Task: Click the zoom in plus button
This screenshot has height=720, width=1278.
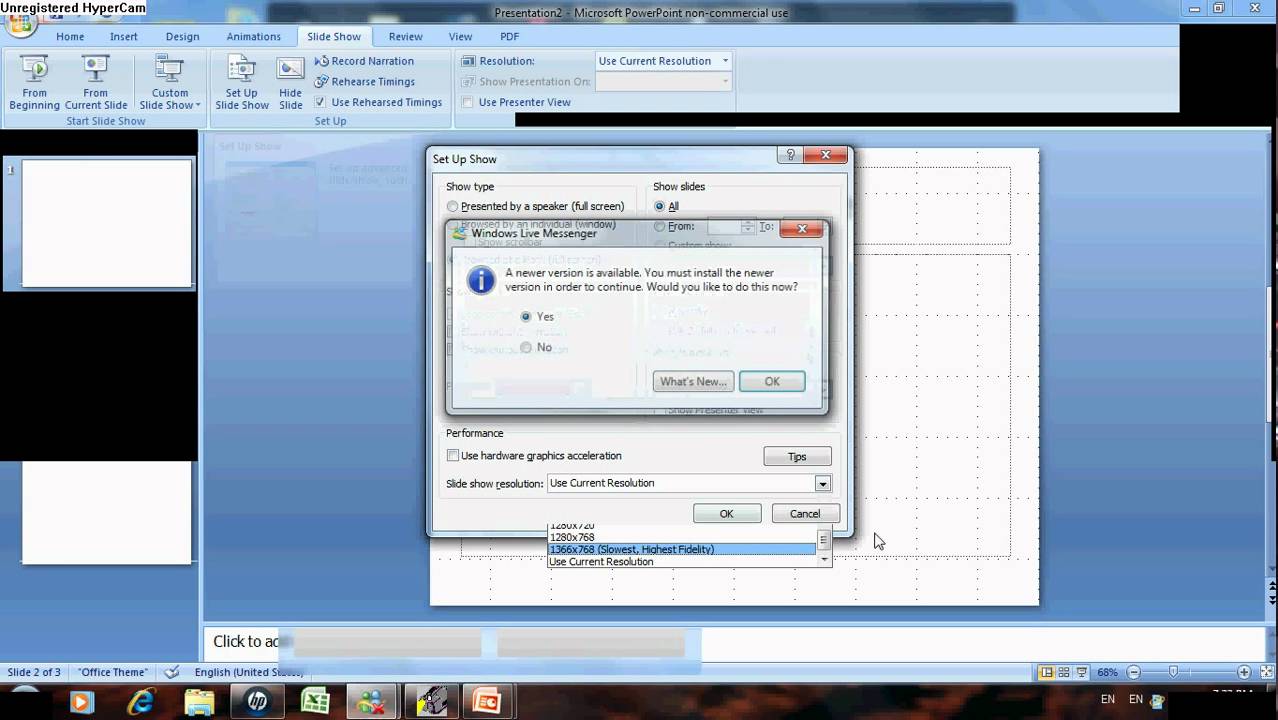Action: tap(1244, 672)
